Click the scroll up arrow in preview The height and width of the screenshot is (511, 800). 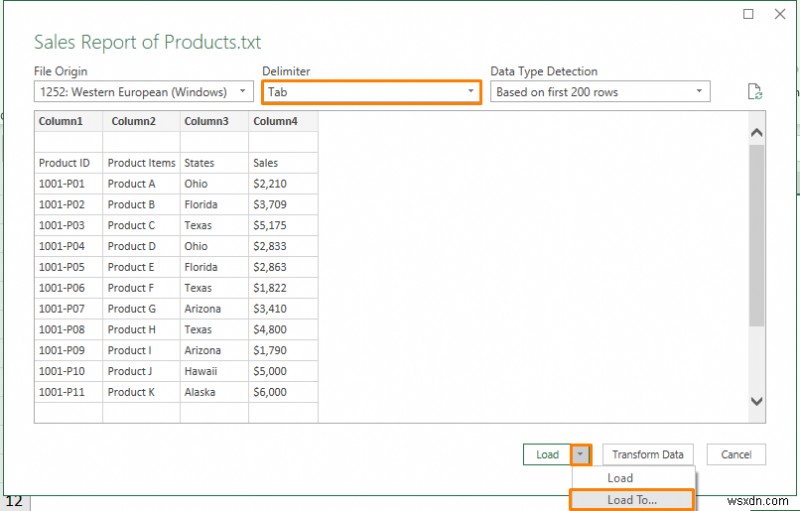[757, 133]
